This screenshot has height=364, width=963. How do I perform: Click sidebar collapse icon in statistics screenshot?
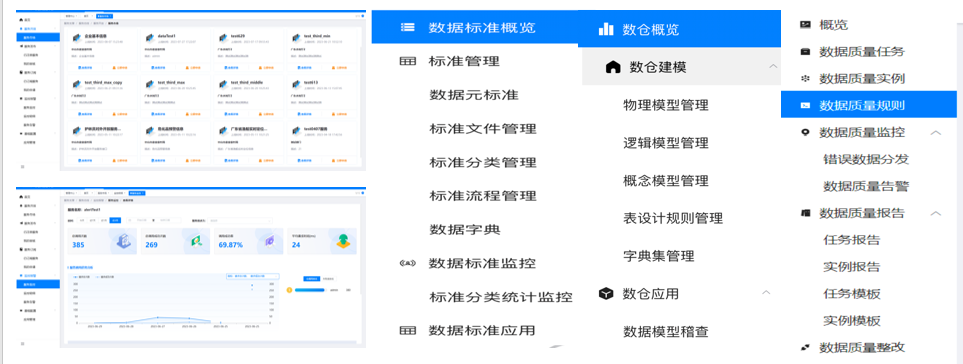22,343
